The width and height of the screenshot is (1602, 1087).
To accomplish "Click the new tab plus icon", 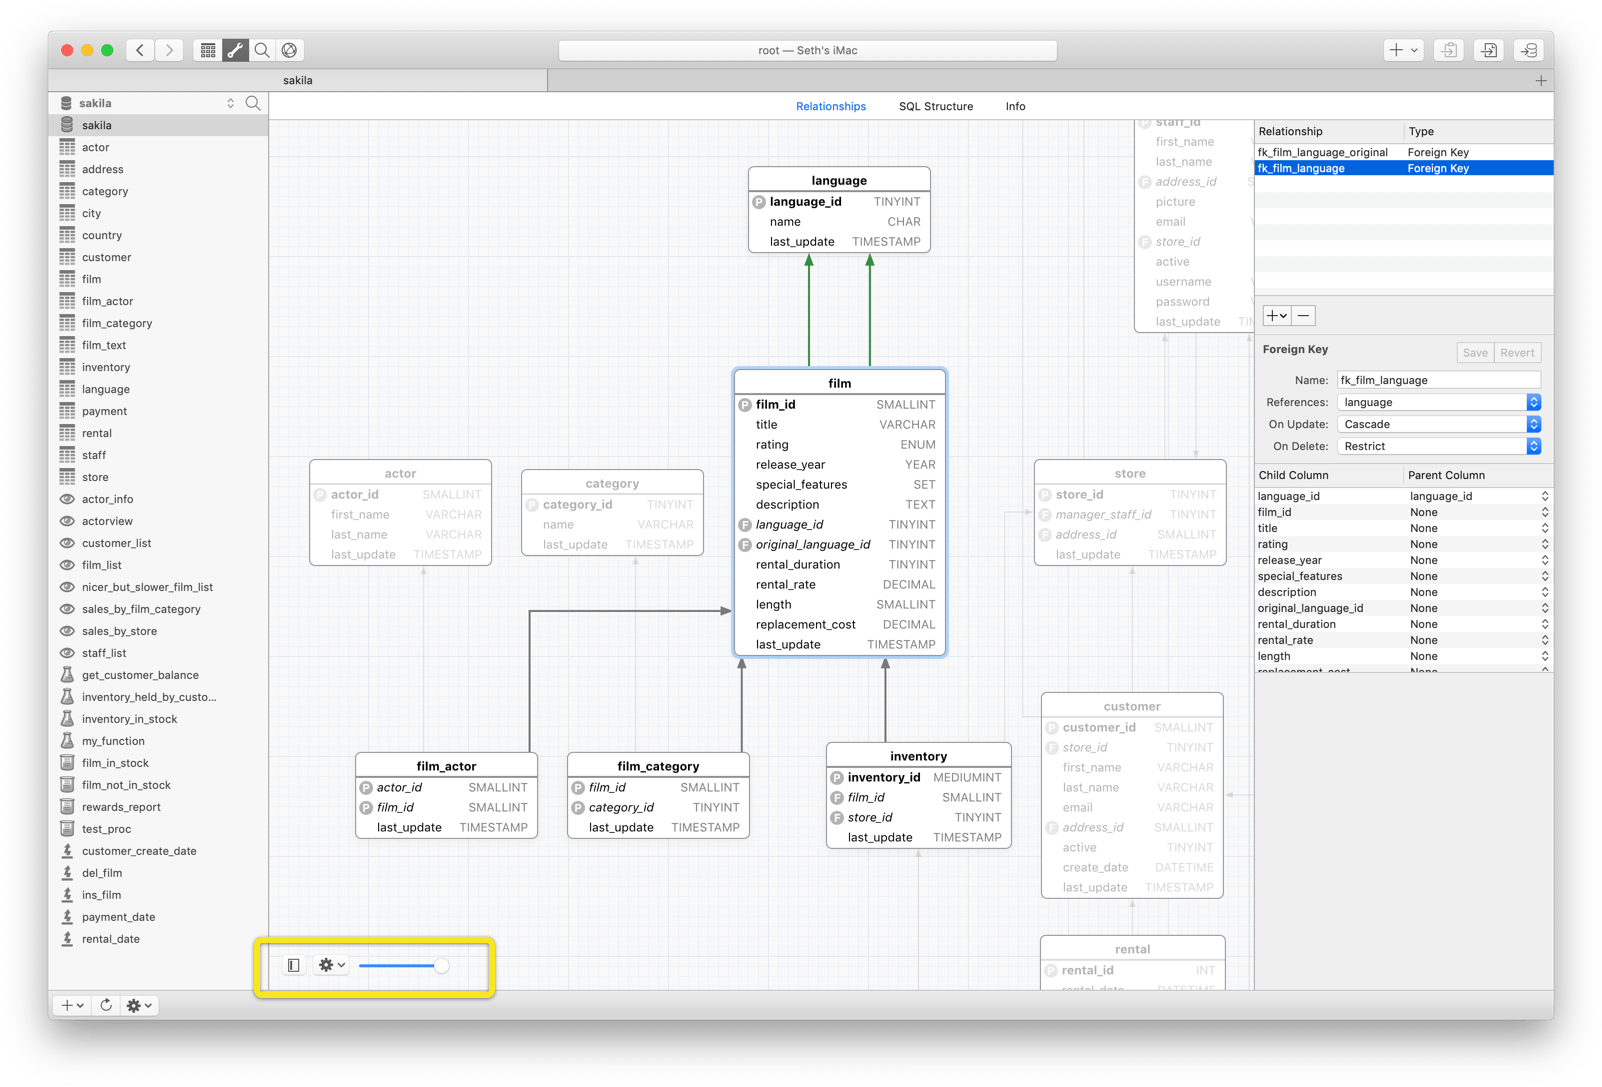I will click(1540, 80).
